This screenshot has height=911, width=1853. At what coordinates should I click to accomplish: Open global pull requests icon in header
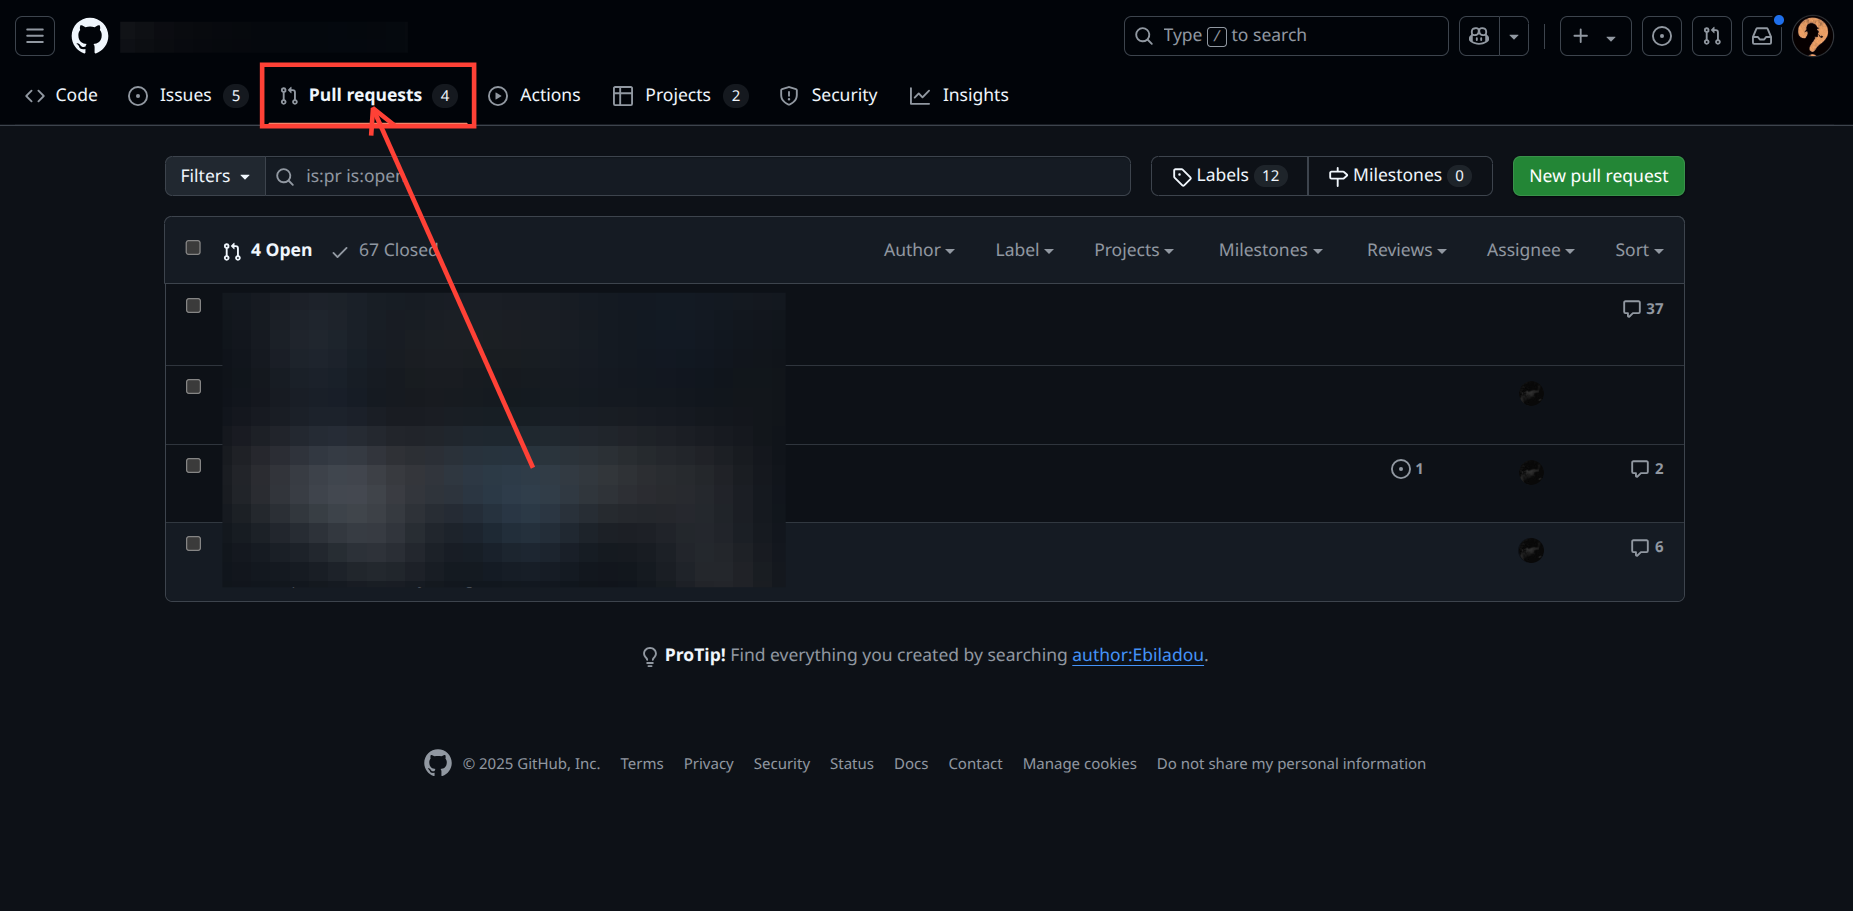click(1712, 37)
